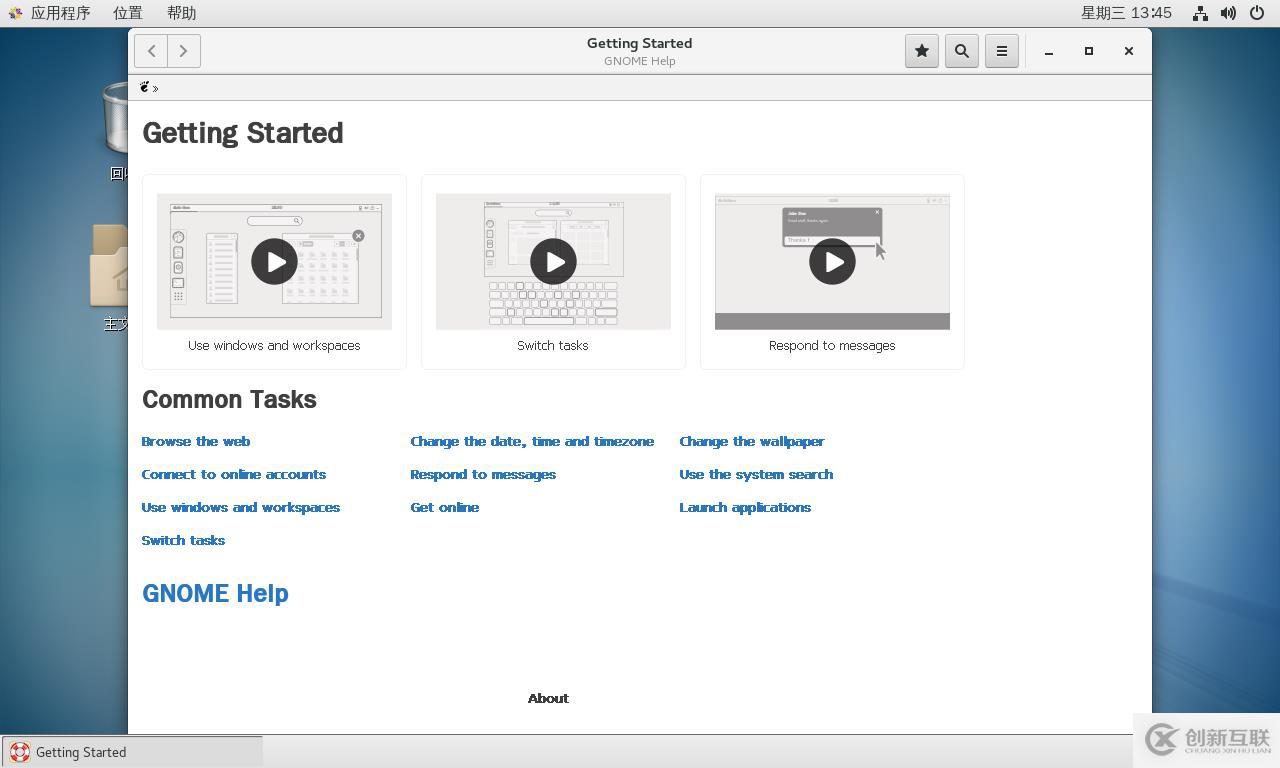
Task: Open the Change the wallpaper link
Action: coord(752,441)
